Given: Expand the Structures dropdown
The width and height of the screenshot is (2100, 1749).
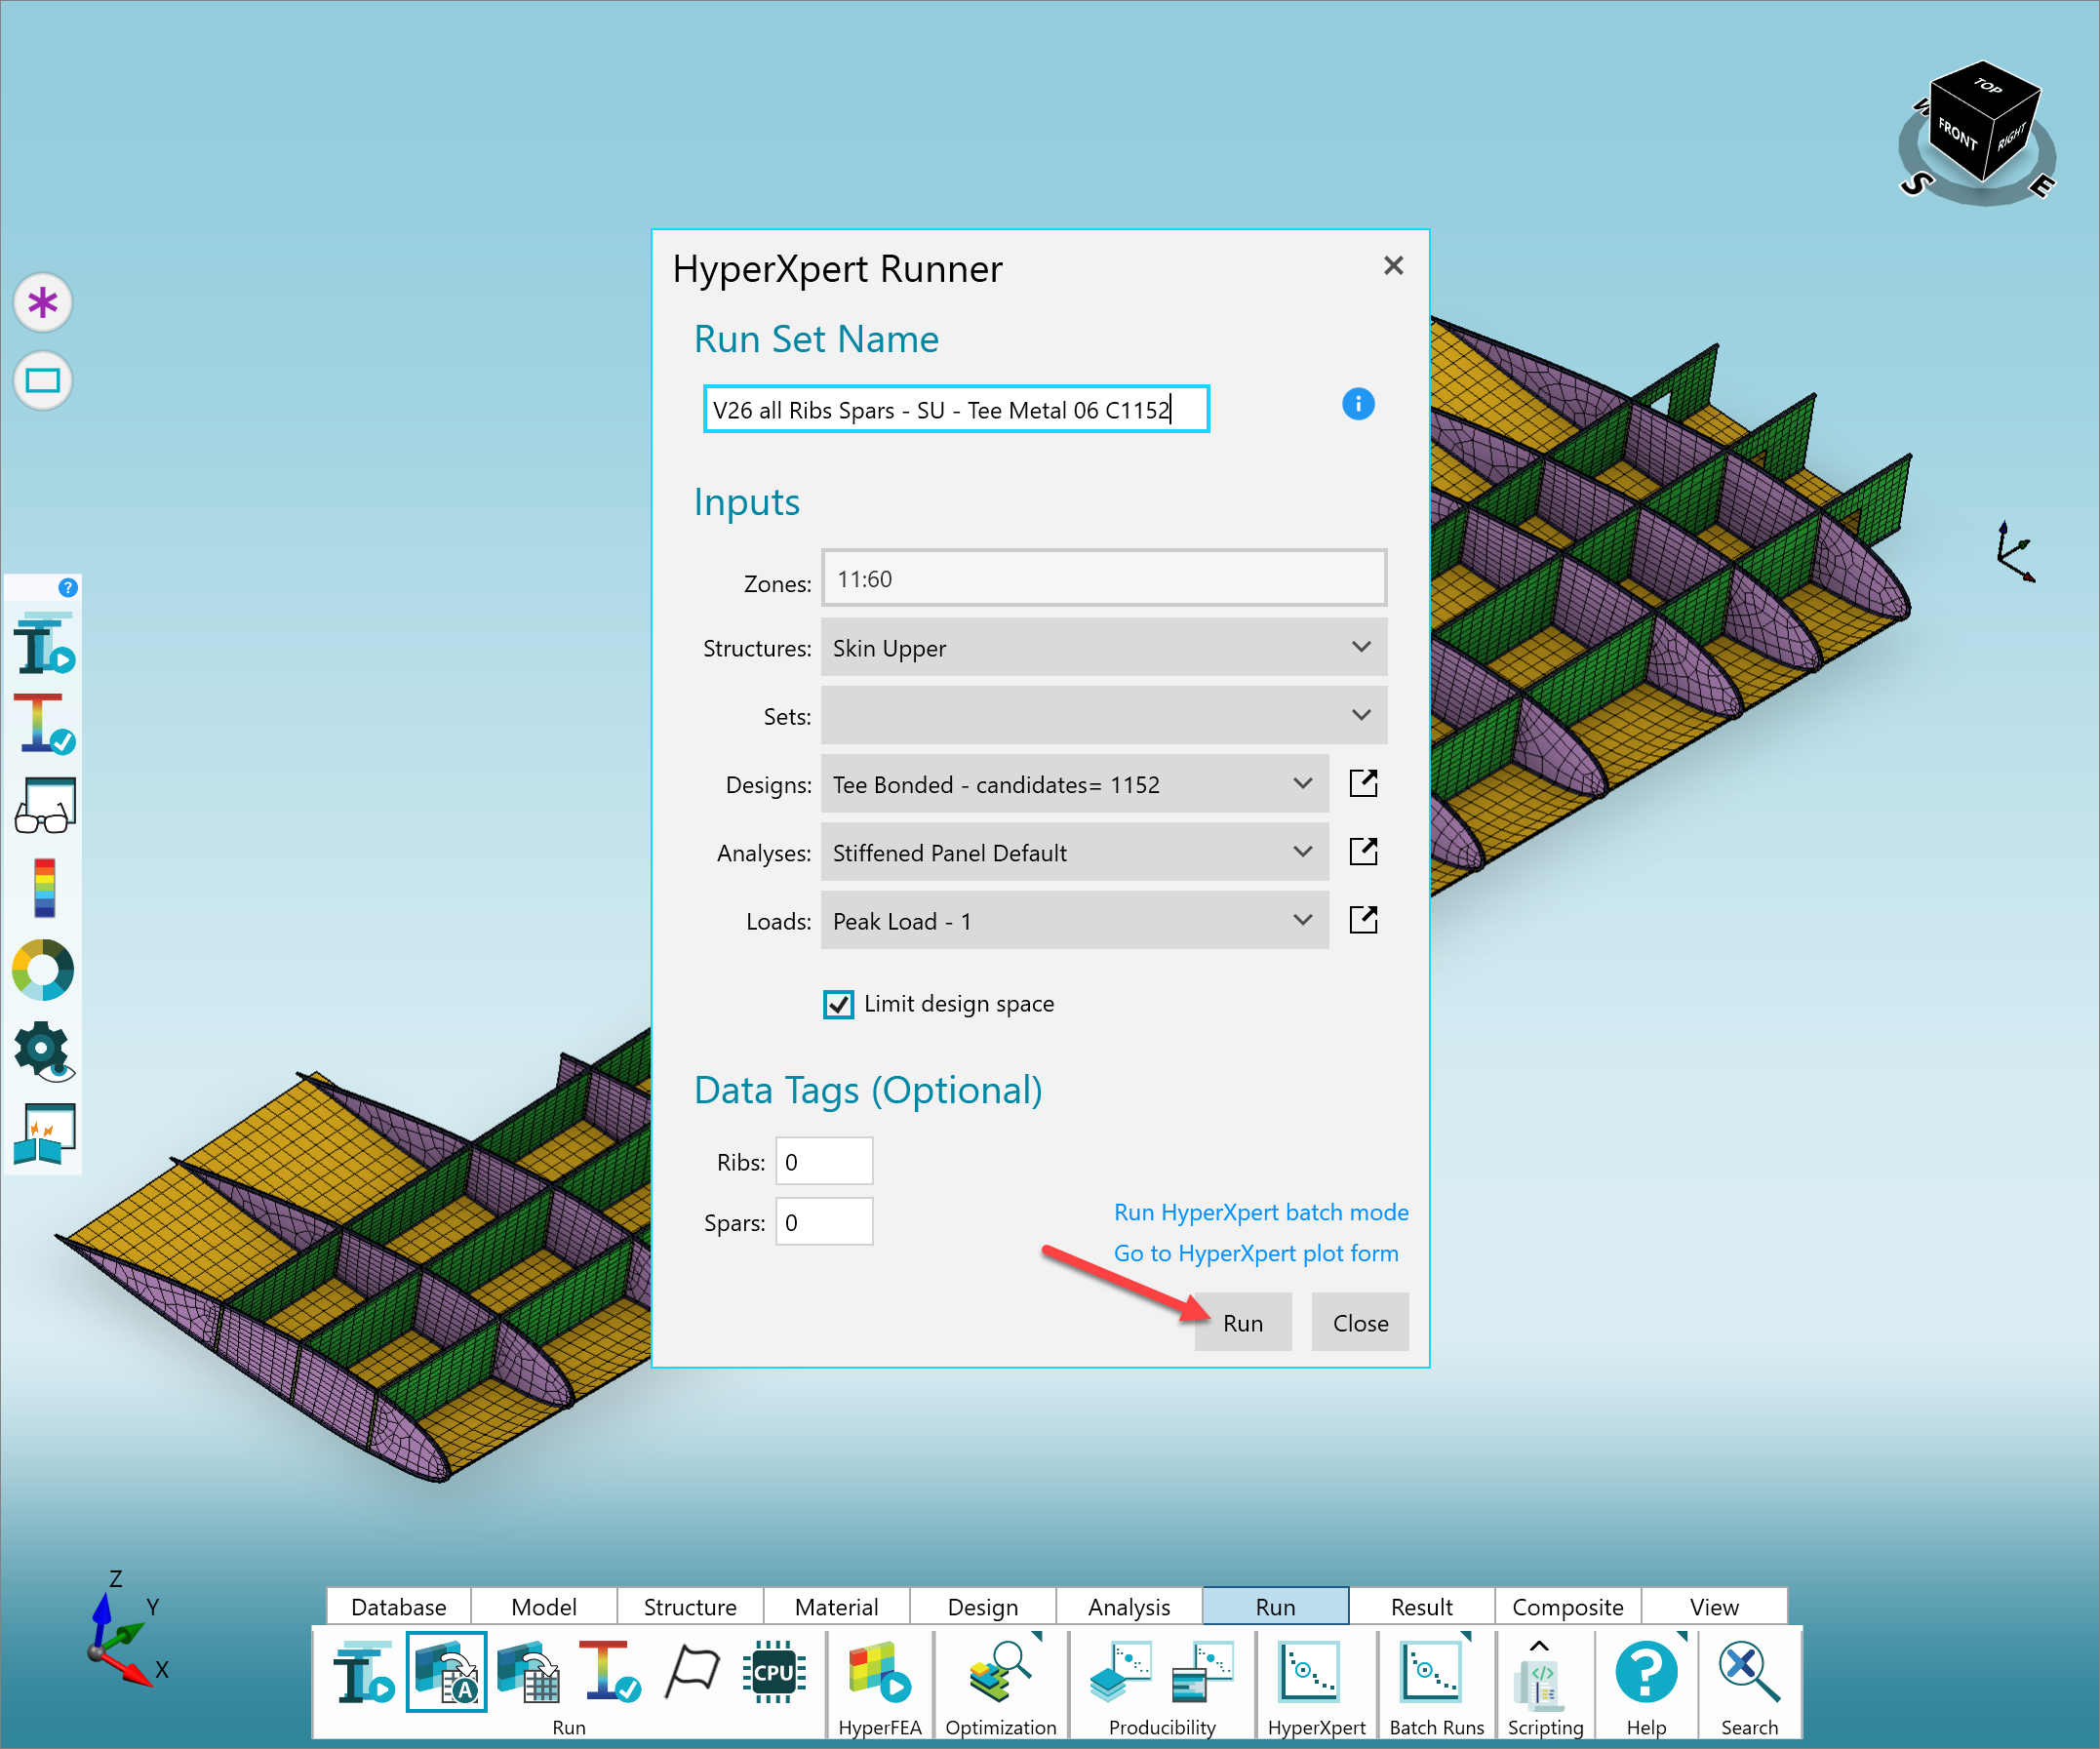Looking at the screenshot, I should pyautogui.click(x=1104, y=647).
